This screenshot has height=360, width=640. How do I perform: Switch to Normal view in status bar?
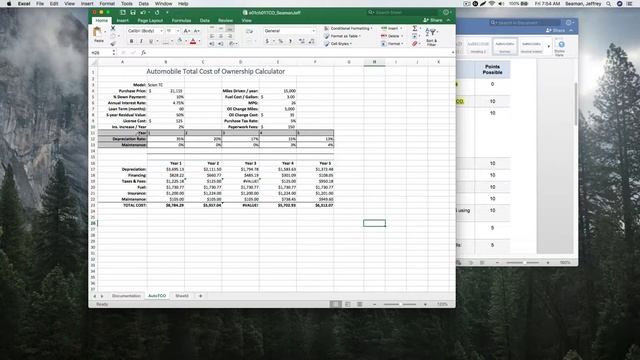(336, 304)
